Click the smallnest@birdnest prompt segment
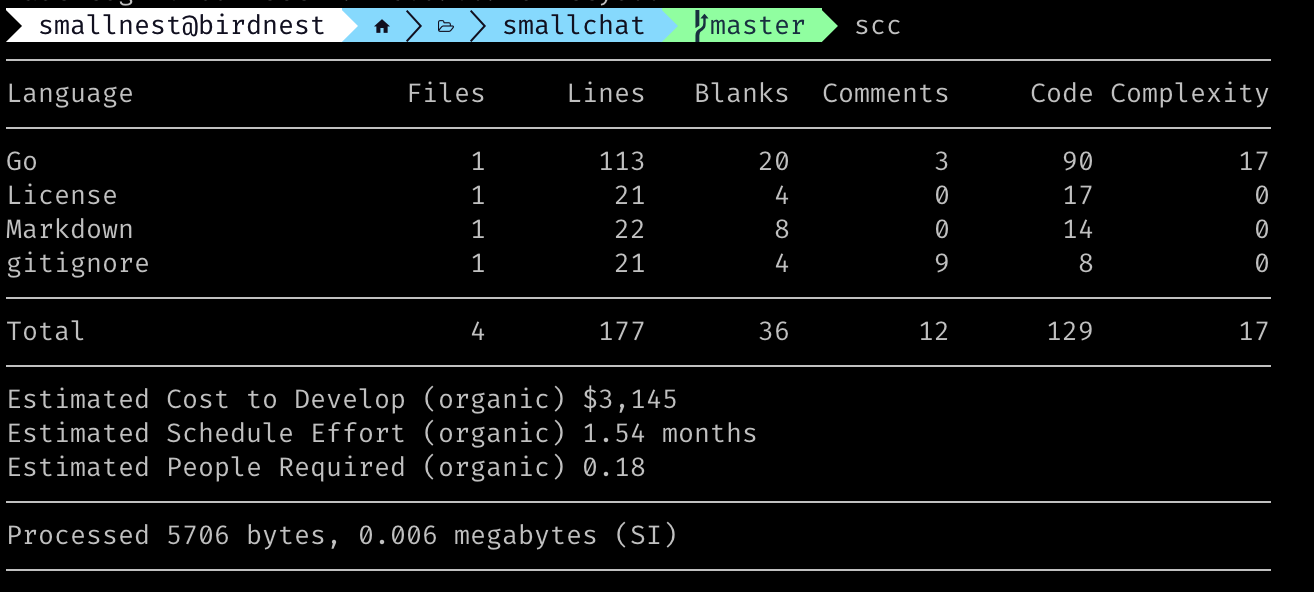 coord(182,26)
